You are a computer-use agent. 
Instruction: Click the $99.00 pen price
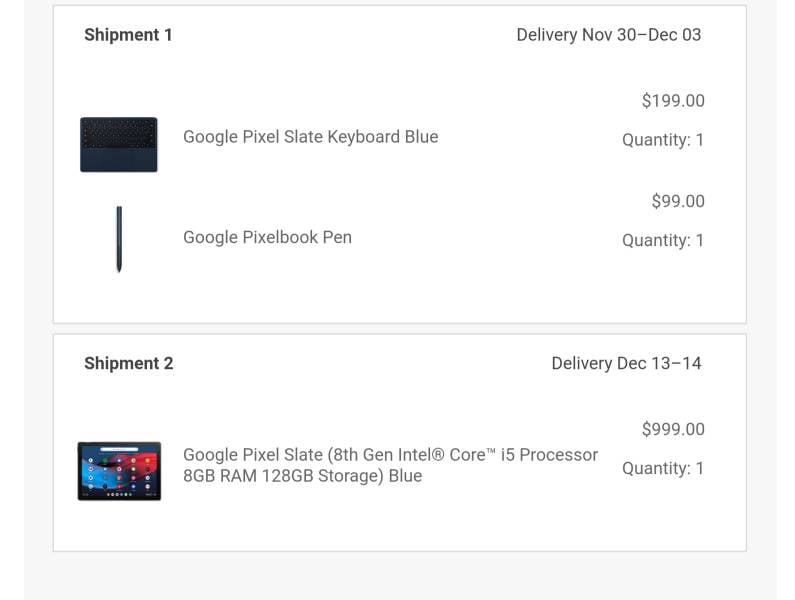(x=678, y=201)
